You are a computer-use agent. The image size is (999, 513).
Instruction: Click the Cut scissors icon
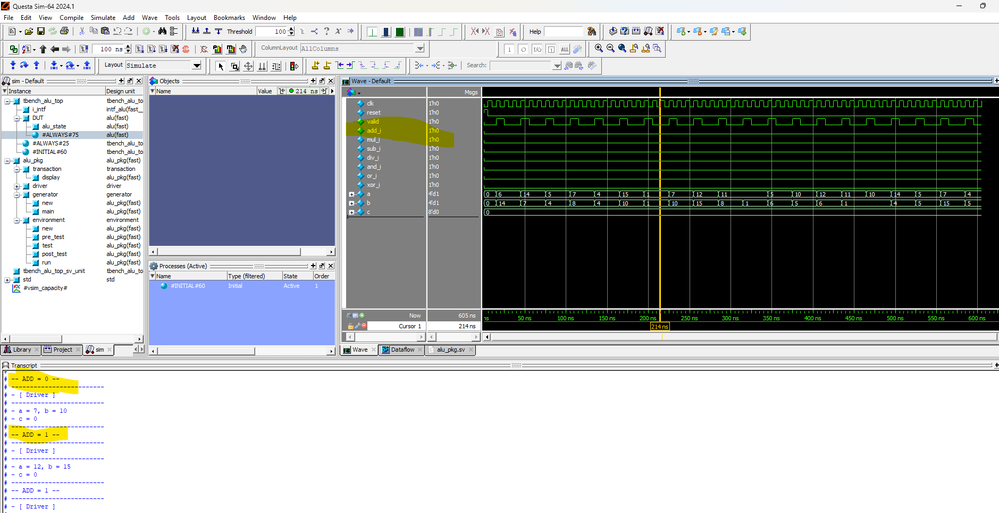[82, 32]
